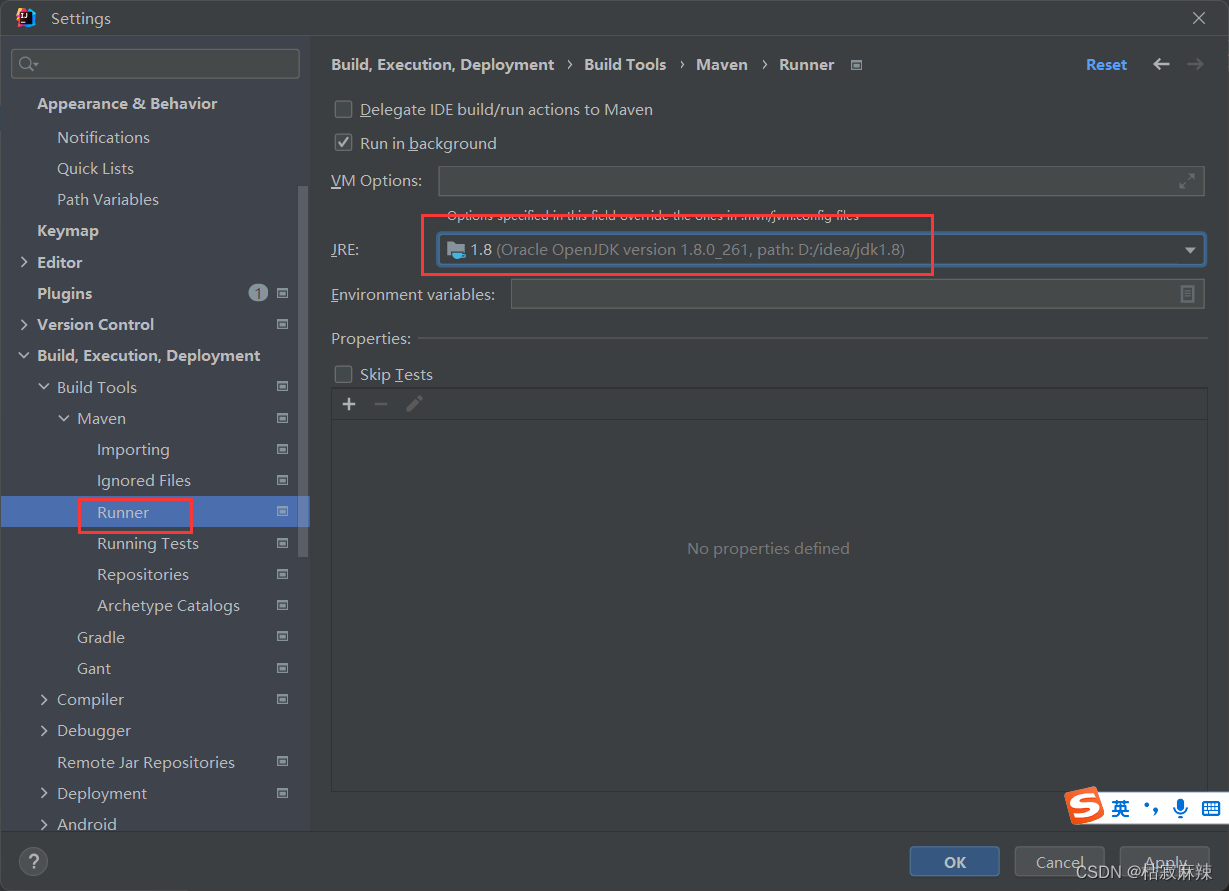Click the project-level icon beside Version Control
The width and height of the screenshot is (1229, 891).
[x=283, y=324]
